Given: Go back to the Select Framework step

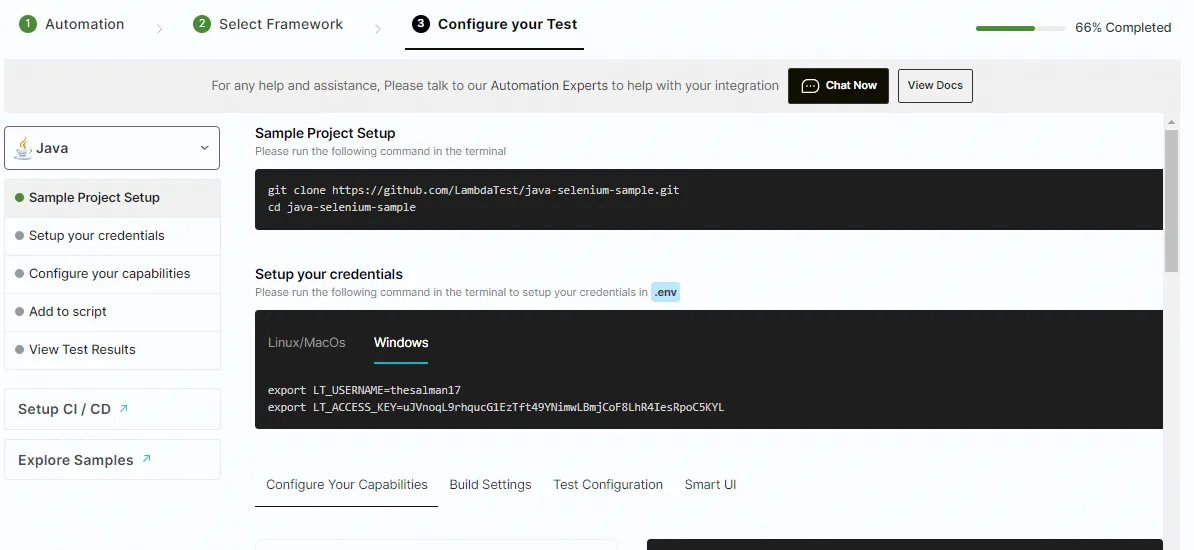Looking at the screenshot, I should (268, 24).
